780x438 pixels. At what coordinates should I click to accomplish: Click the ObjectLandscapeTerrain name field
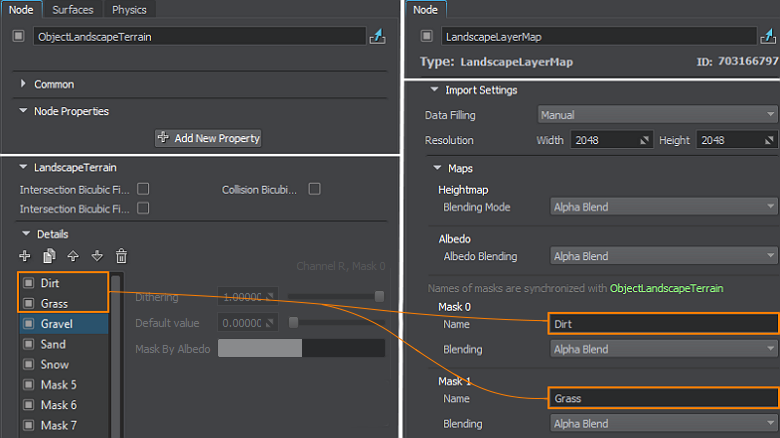click(199, 36)
